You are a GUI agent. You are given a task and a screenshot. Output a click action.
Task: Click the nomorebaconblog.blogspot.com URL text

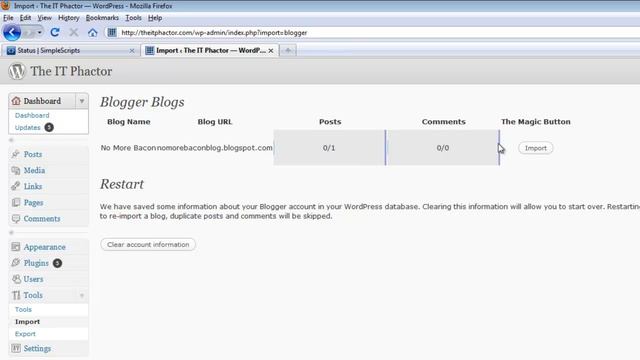(x=215, y=148)
